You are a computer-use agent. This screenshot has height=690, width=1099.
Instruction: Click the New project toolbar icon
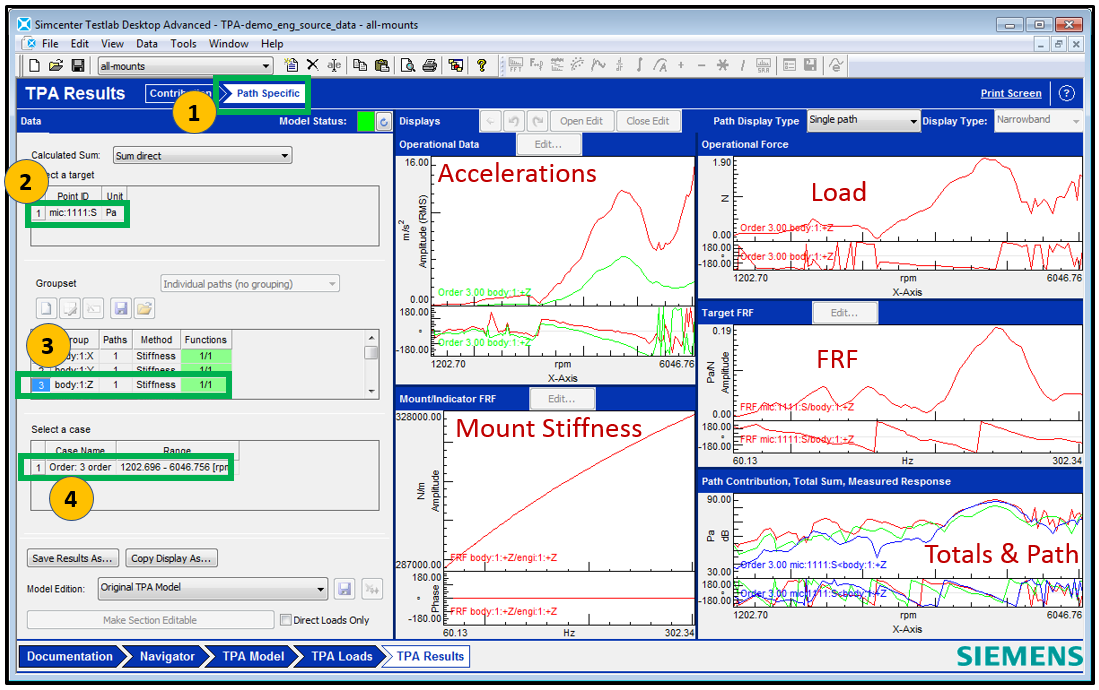click(34, 66)
